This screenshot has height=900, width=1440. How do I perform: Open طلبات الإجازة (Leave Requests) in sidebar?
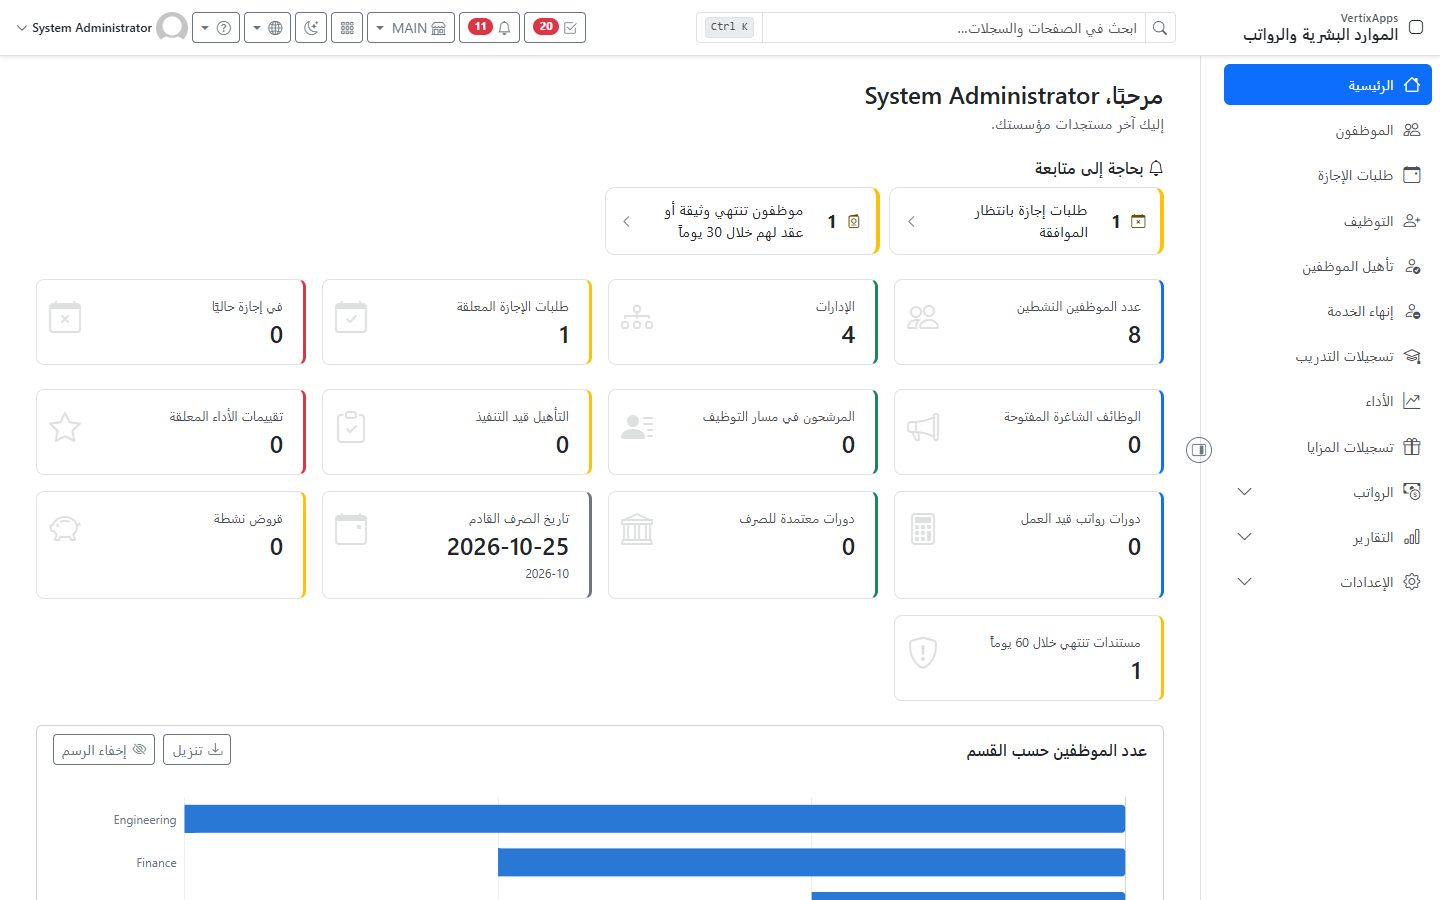click(1328, 176)
